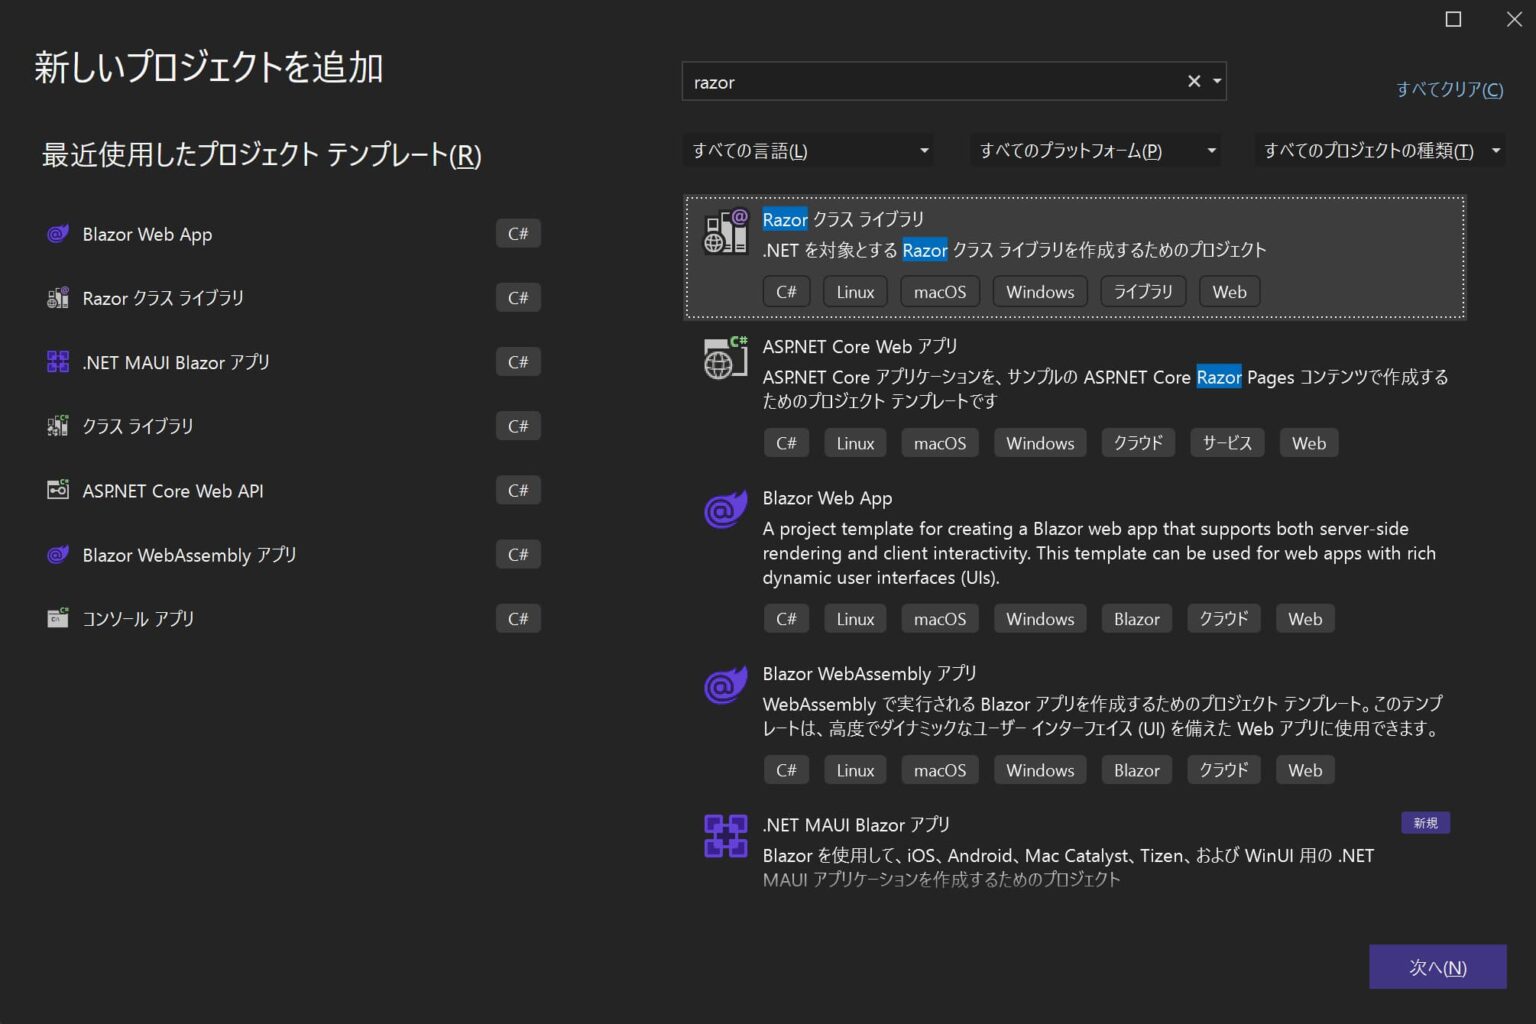1536x1024 pixels.
Task: Click the すべてクリア link
Action: 1447,89
